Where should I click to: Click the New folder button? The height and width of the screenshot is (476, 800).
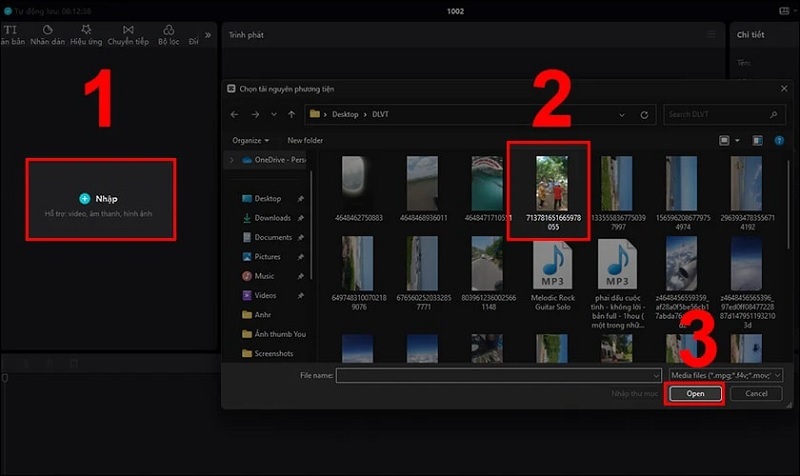(x=305, y=141)
